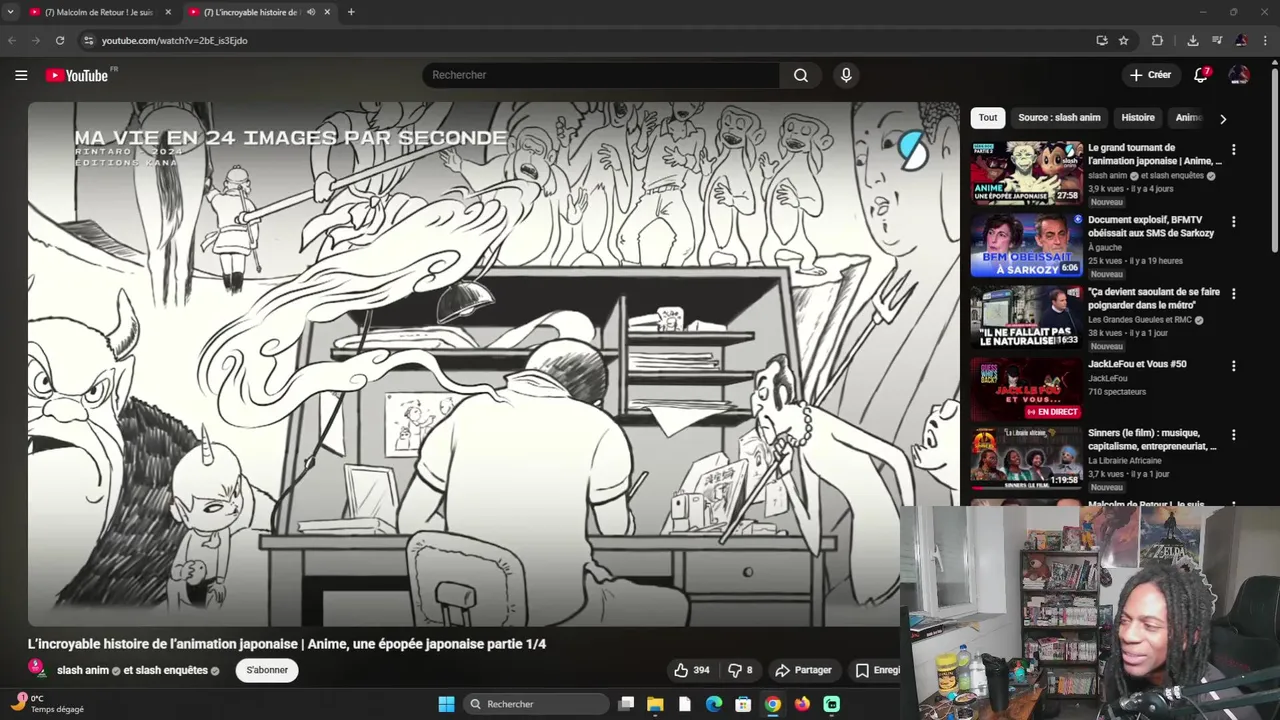This screenshot has height=720, width=1280.
Task: Open options menu for Document explosif video
Action: click(x=1233, y=221)
